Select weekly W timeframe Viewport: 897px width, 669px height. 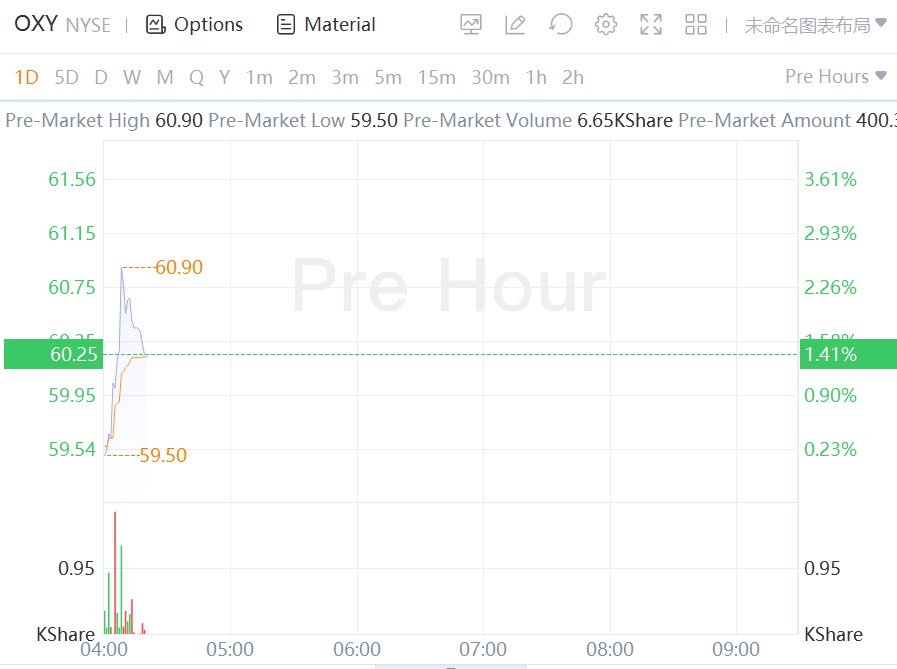(x=132, y=77)
